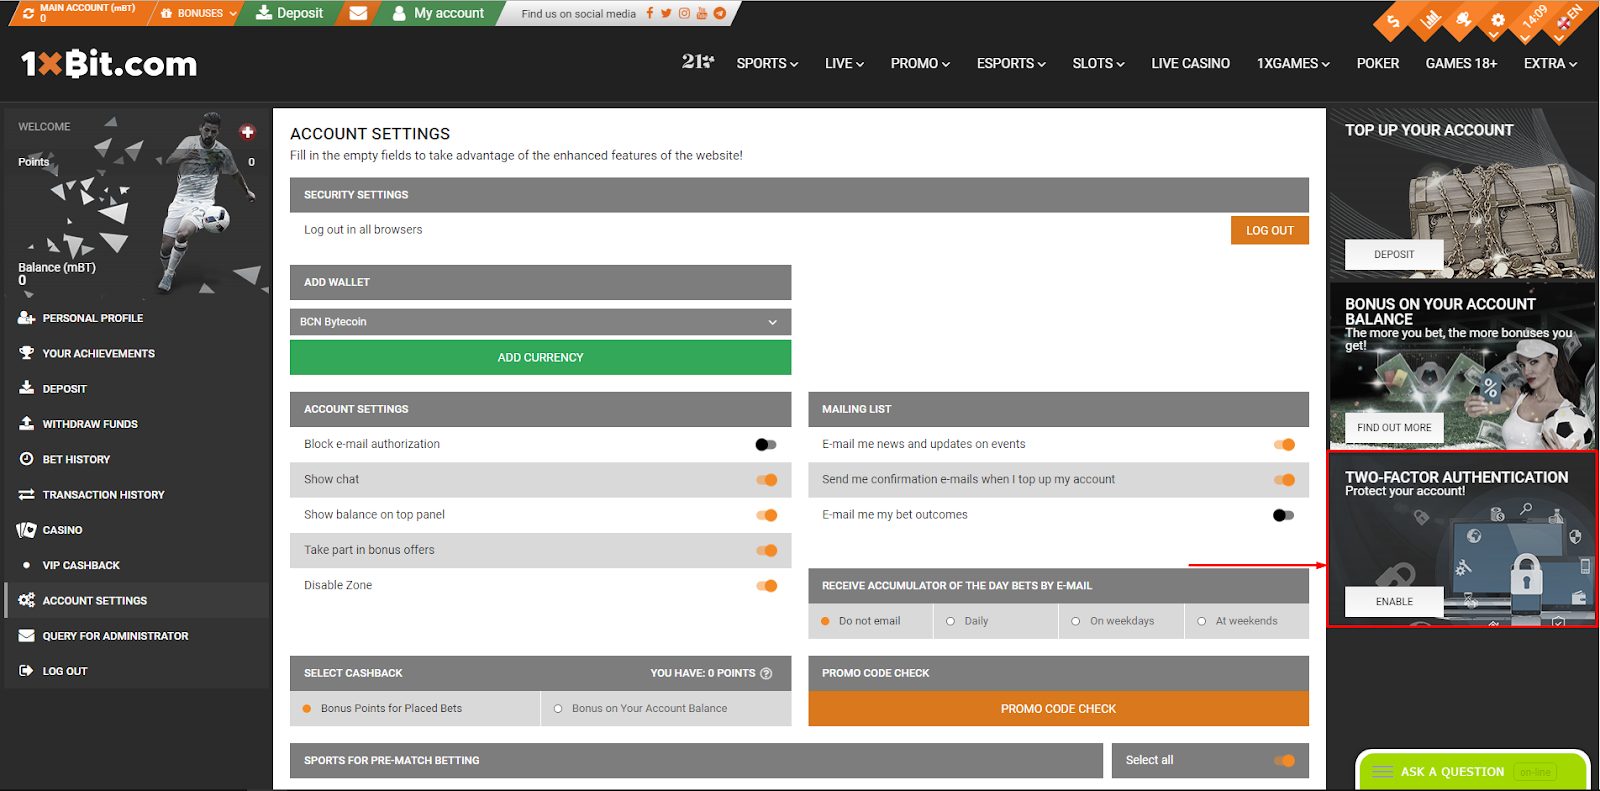
Task: Toggle E-mail me news and updates switch
Action: click(1285, 444)
